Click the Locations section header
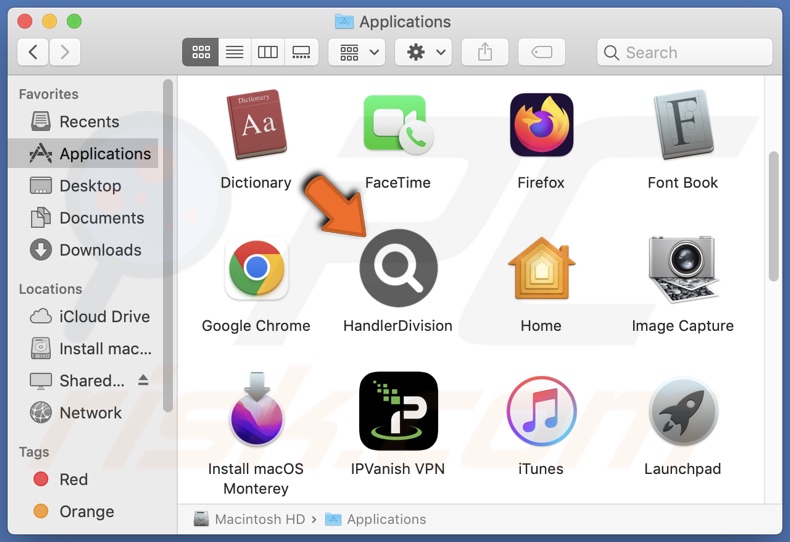 click(50, 289)
